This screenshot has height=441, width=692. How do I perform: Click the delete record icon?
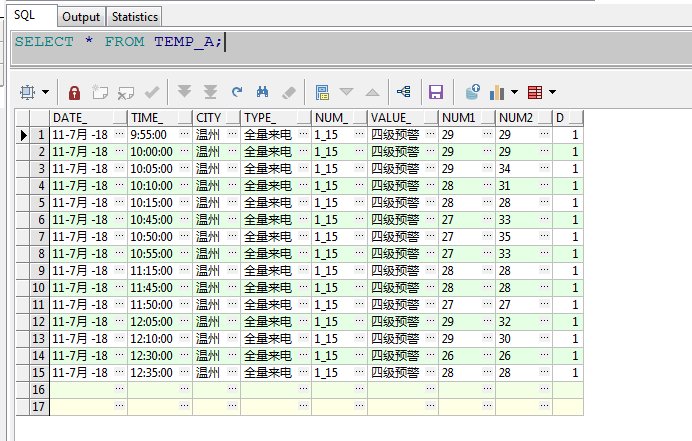(x=125, y=92)
